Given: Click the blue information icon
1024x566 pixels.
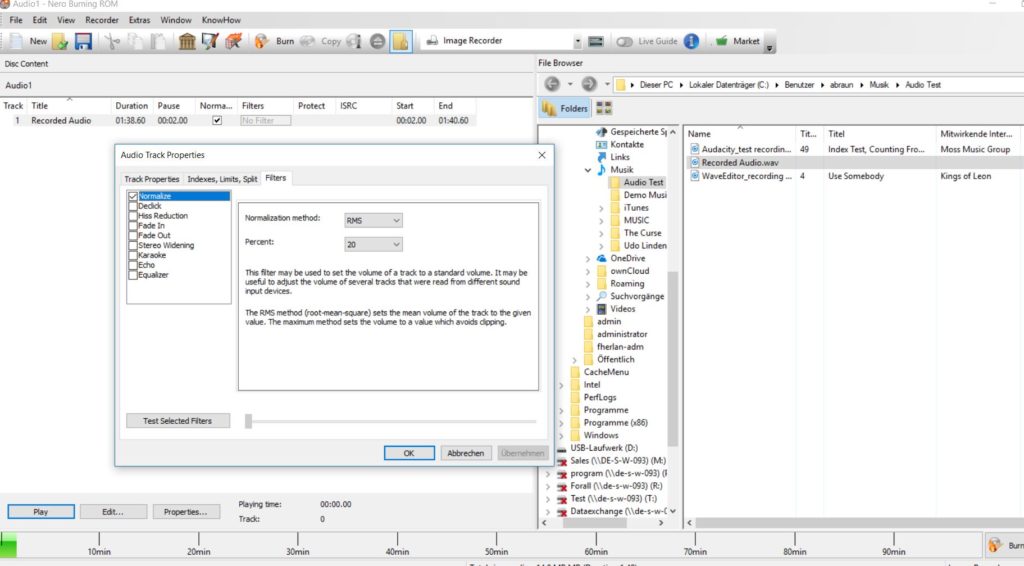Looking at the screenshot, I should click(x=691, y=41).
